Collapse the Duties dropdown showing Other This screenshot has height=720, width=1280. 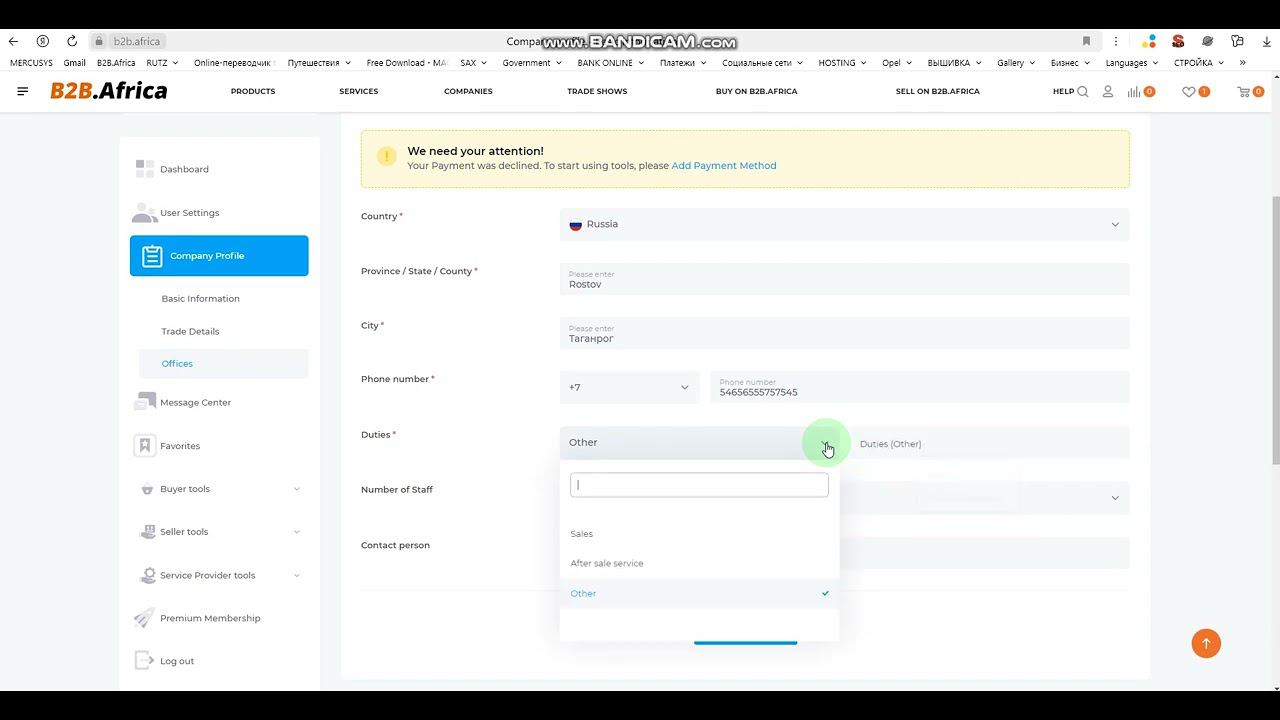pos(699,443)
